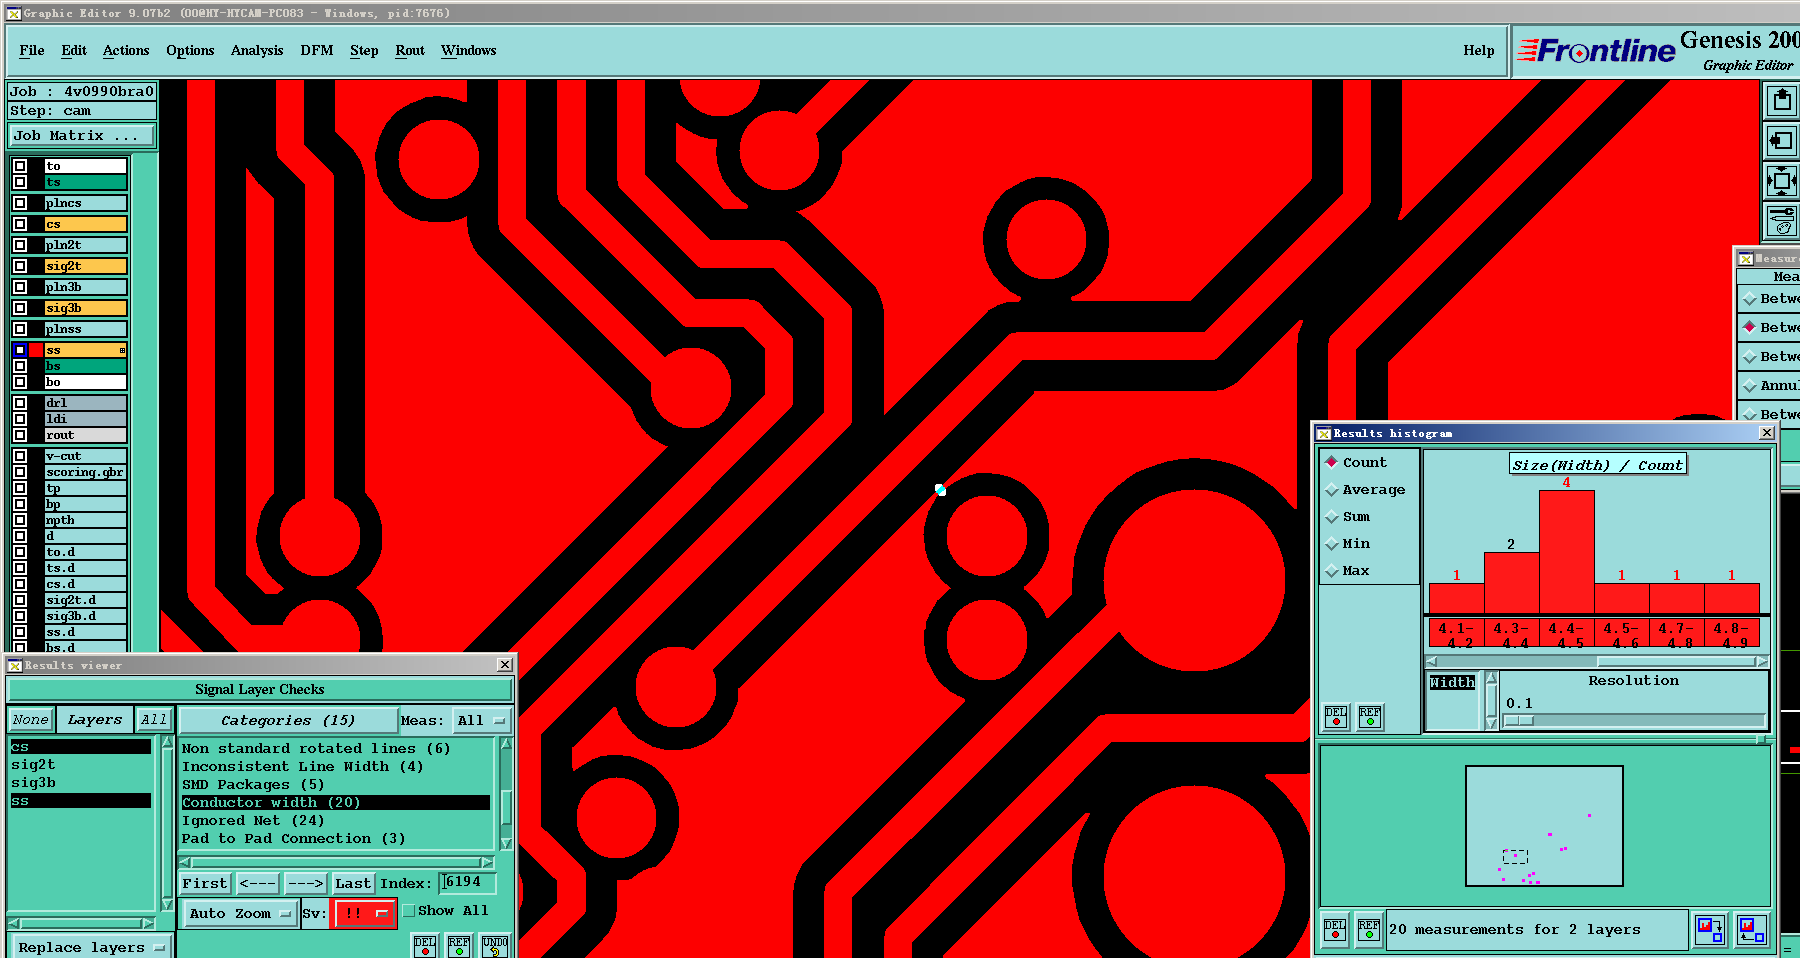Click upper DEL icon in Results histogram
Viewport: 1800px width, 958px height.
tap(1335, 716)
